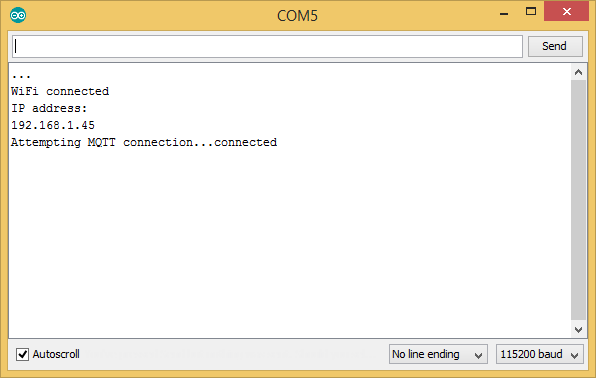Viewport: 596px width, 378px height.
Task: Maximize the COM5 serial monitor window
Action: 531,11
